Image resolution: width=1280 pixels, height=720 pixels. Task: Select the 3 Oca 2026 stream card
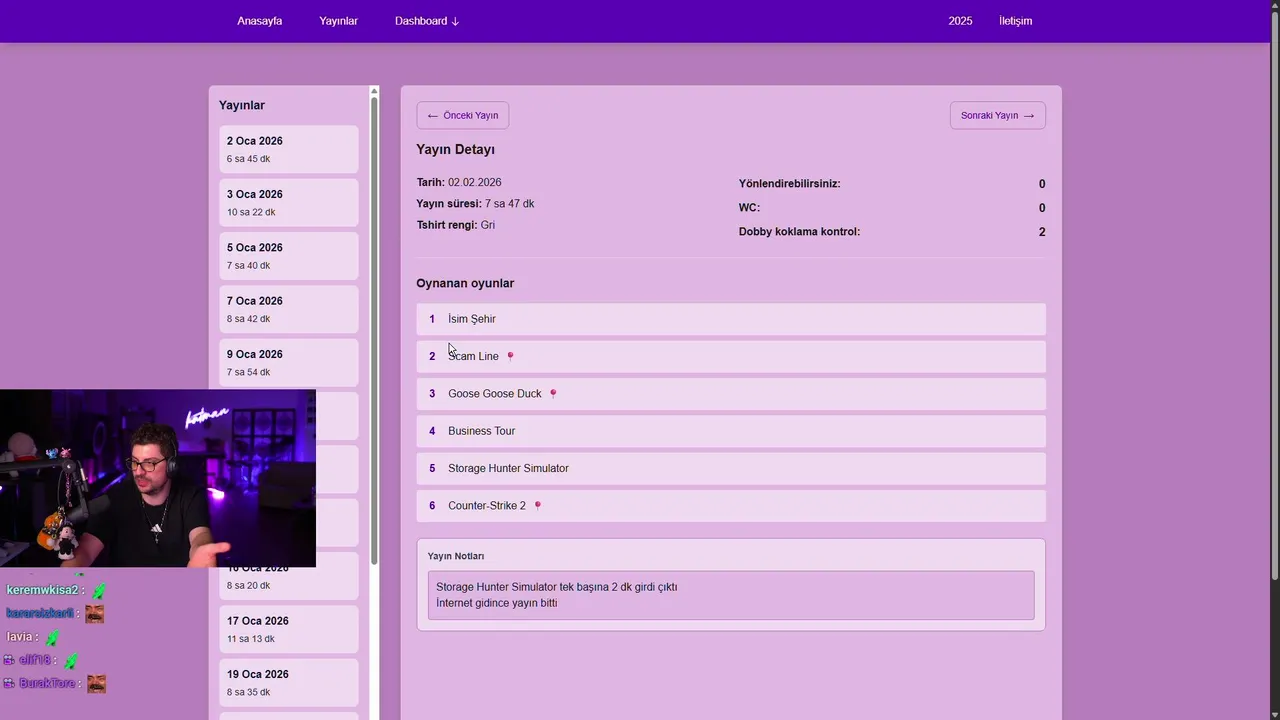click(x=289, y=202)
